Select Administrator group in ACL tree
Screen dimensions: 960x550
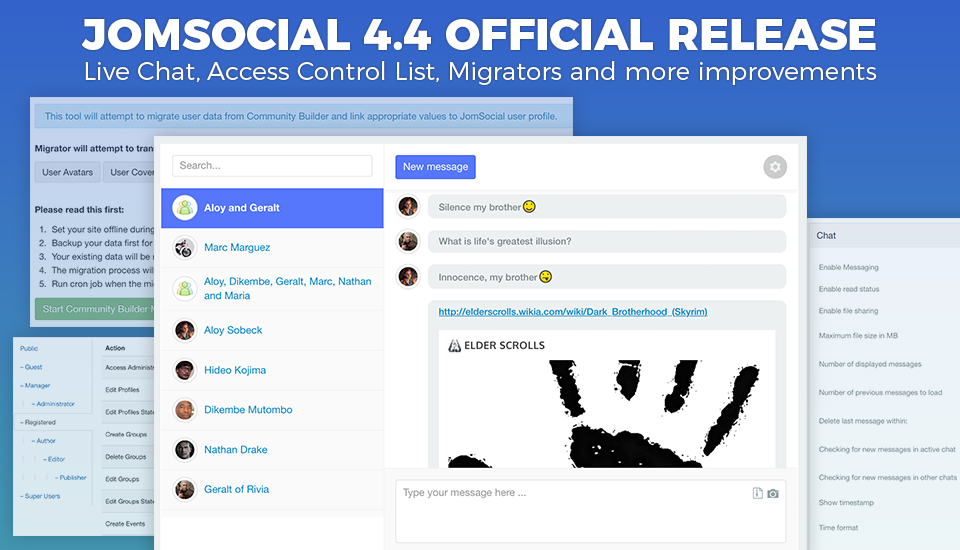click(x=53, y=404)
